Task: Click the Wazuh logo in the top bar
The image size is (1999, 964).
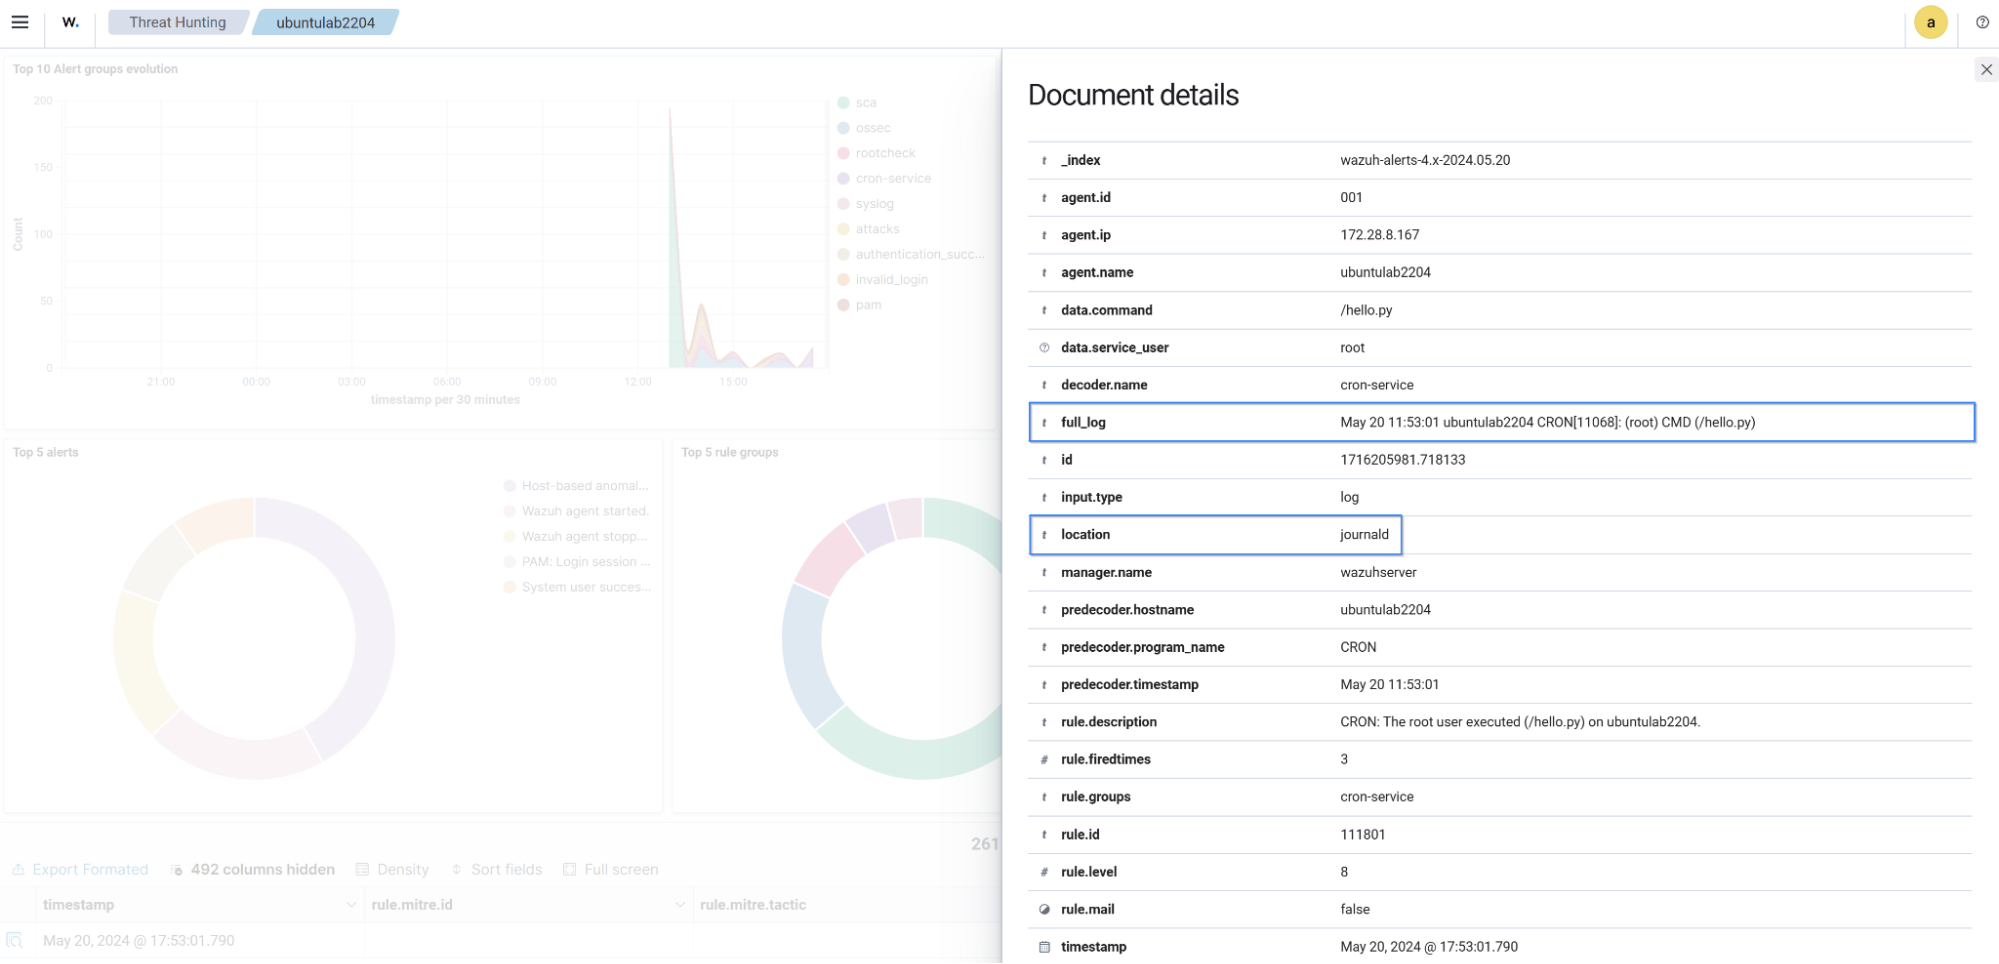Action: click(x=69, y=21)
